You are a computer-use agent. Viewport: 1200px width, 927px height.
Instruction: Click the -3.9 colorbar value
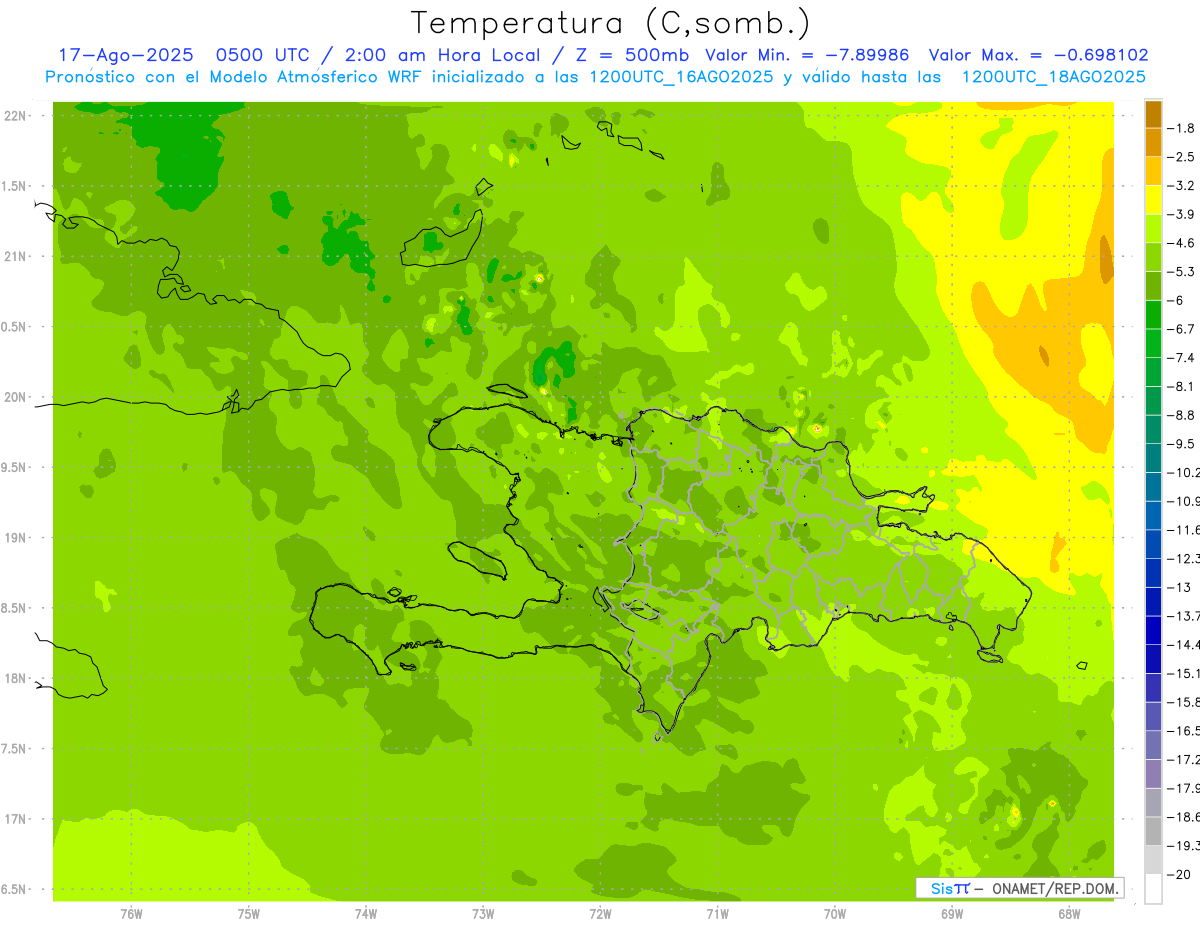pyautogui.click(x=1183, y=214)
